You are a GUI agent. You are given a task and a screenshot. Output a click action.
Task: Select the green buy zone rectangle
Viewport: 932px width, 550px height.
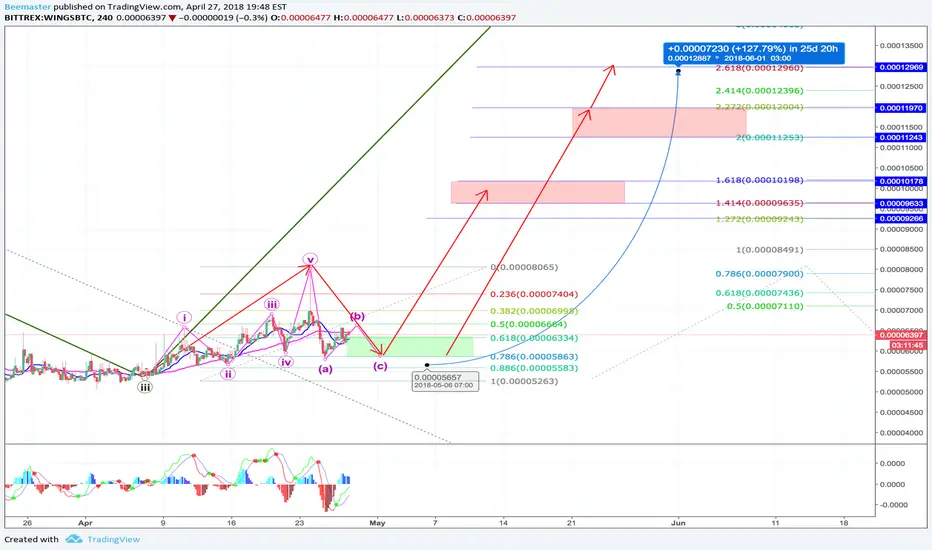(x=410, y=347)
